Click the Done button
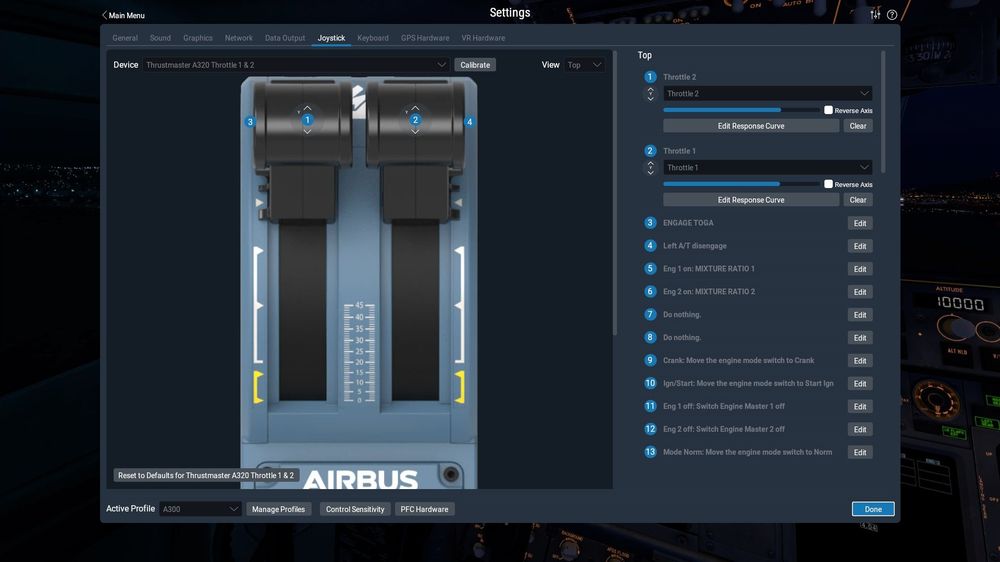Viewport: 1000px width, 562px height. pyautogui.click(x=873, y=509)
